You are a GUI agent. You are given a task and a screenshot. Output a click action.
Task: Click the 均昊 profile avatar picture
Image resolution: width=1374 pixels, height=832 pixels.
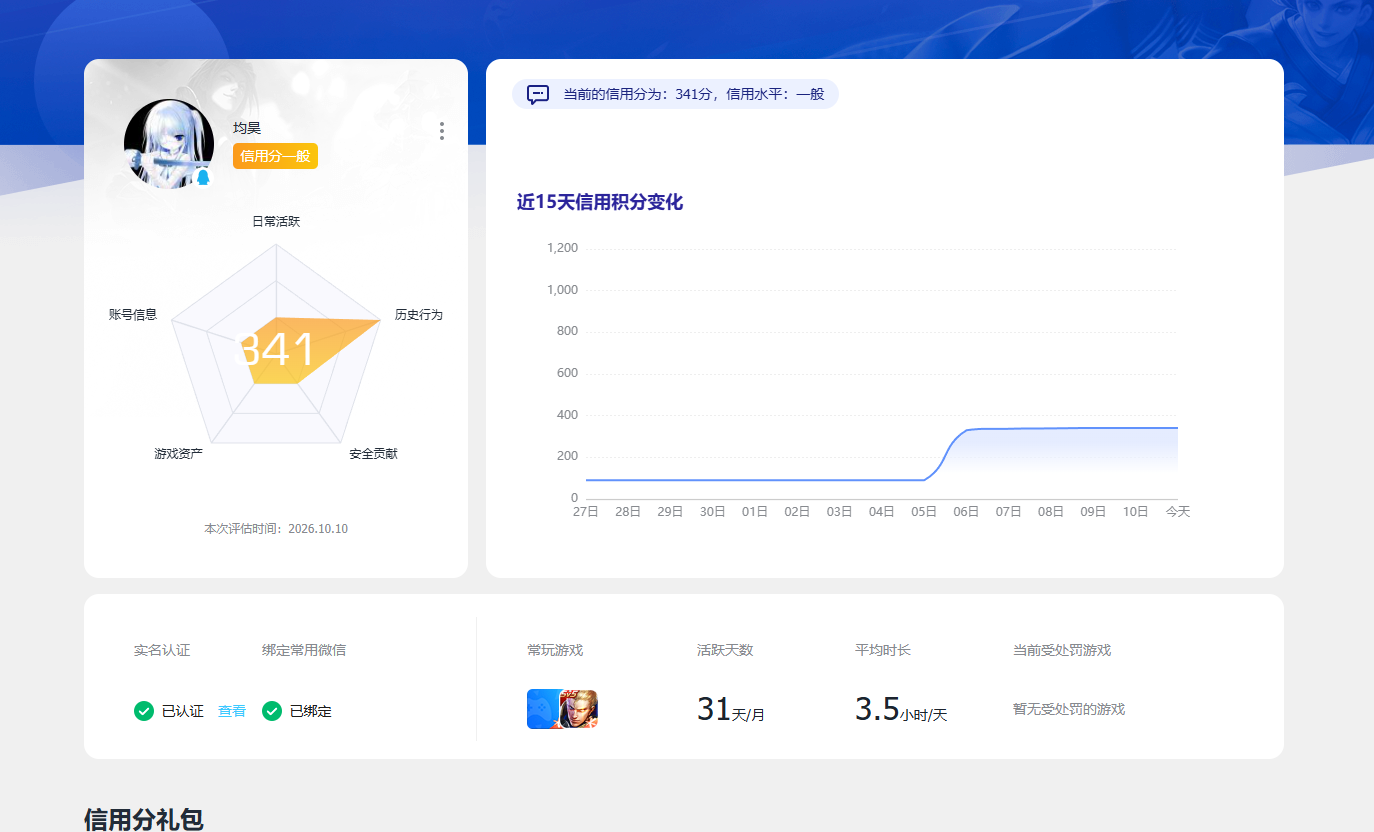[169, 144]
